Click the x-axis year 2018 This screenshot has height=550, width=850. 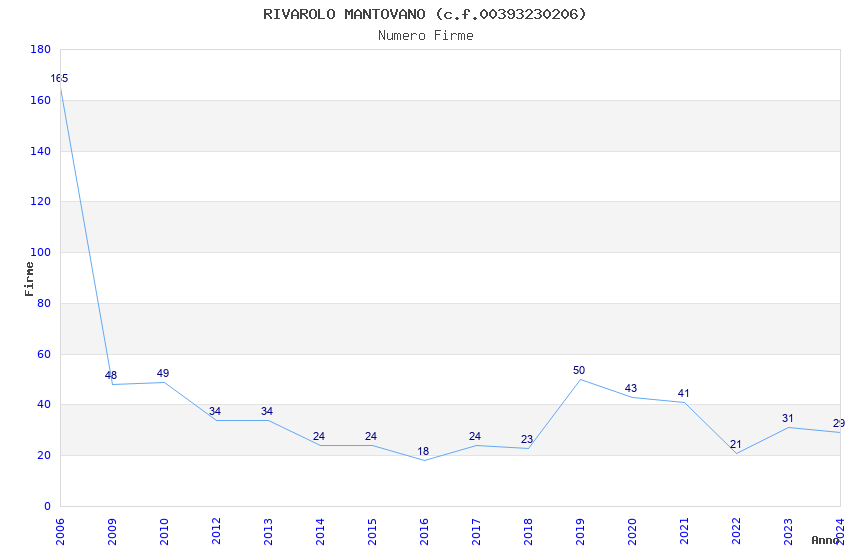[529, 531]
